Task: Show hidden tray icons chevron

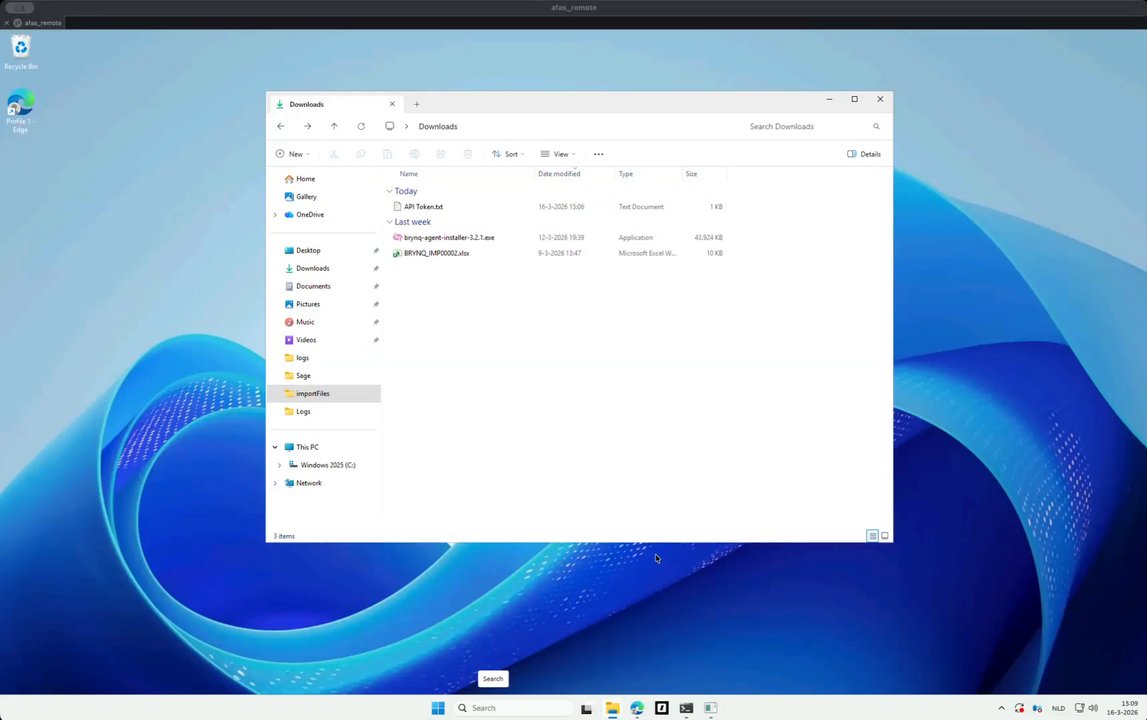Action: point(1001,708)
